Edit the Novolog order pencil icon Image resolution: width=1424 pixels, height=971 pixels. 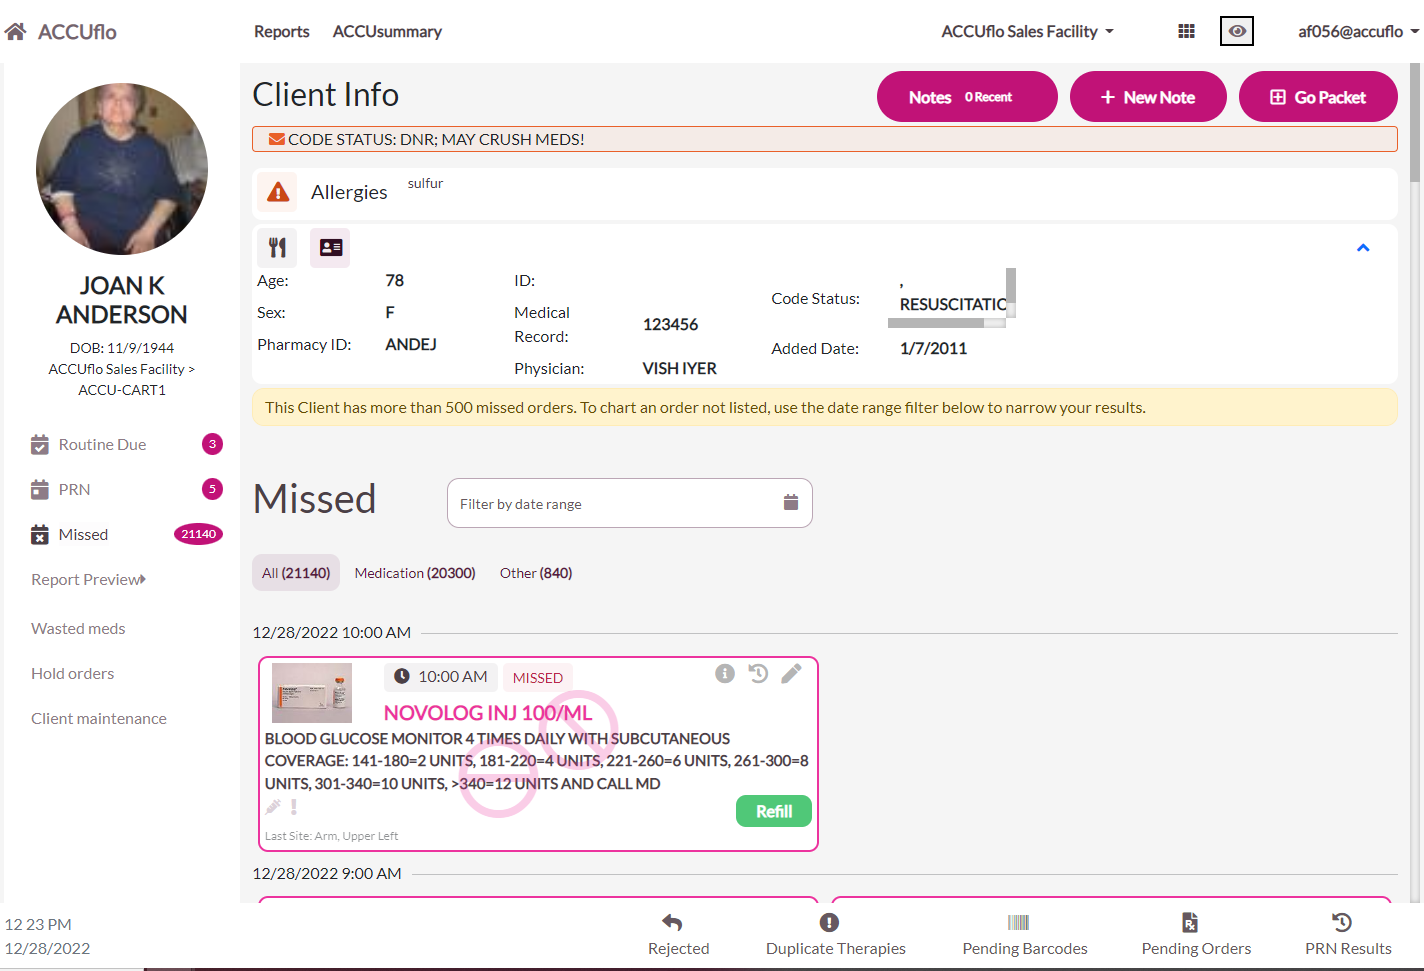pyautogui.click(x=791, y=673)
